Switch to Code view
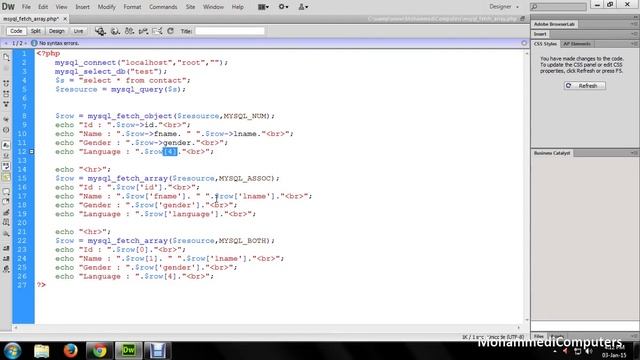Viewport: 640px width, 360px height. [x=16, y=31]
